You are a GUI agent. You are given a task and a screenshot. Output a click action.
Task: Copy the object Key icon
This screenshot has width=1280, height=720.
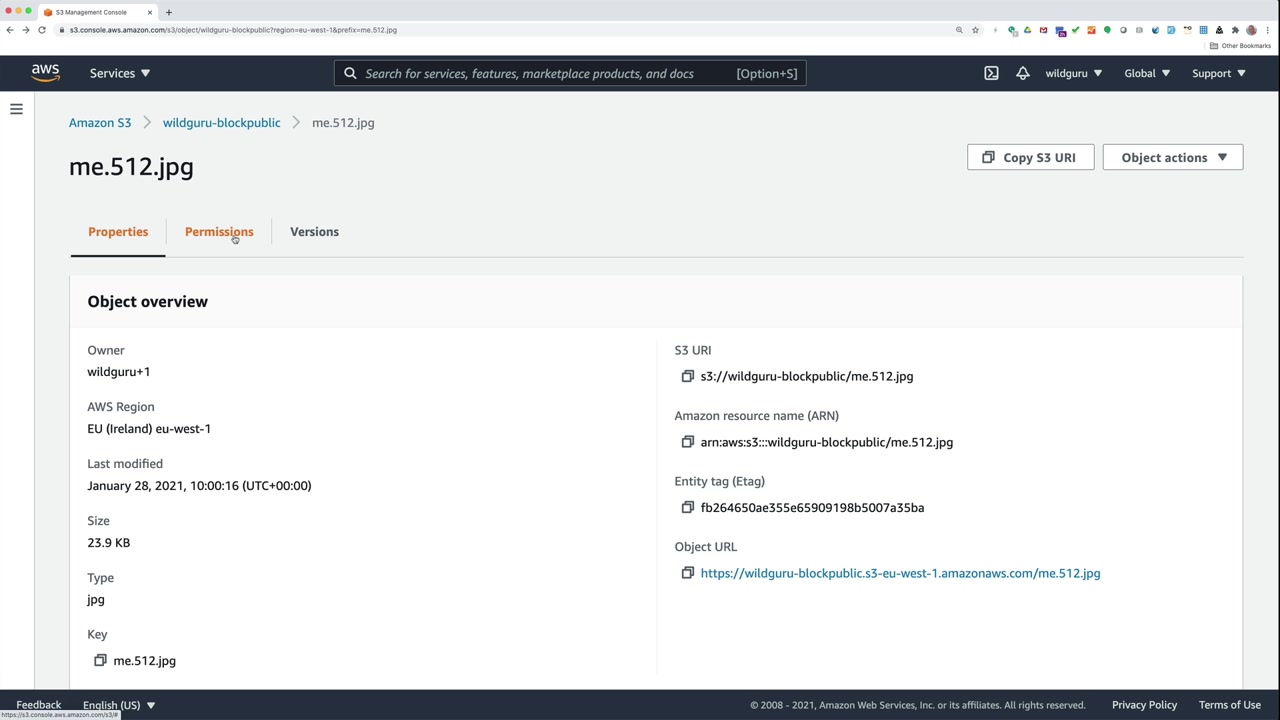tap(100, 660)
